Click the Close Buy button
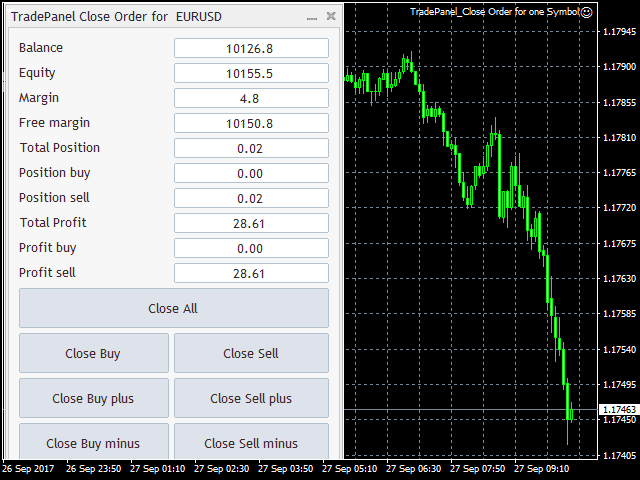 [93, 353]
